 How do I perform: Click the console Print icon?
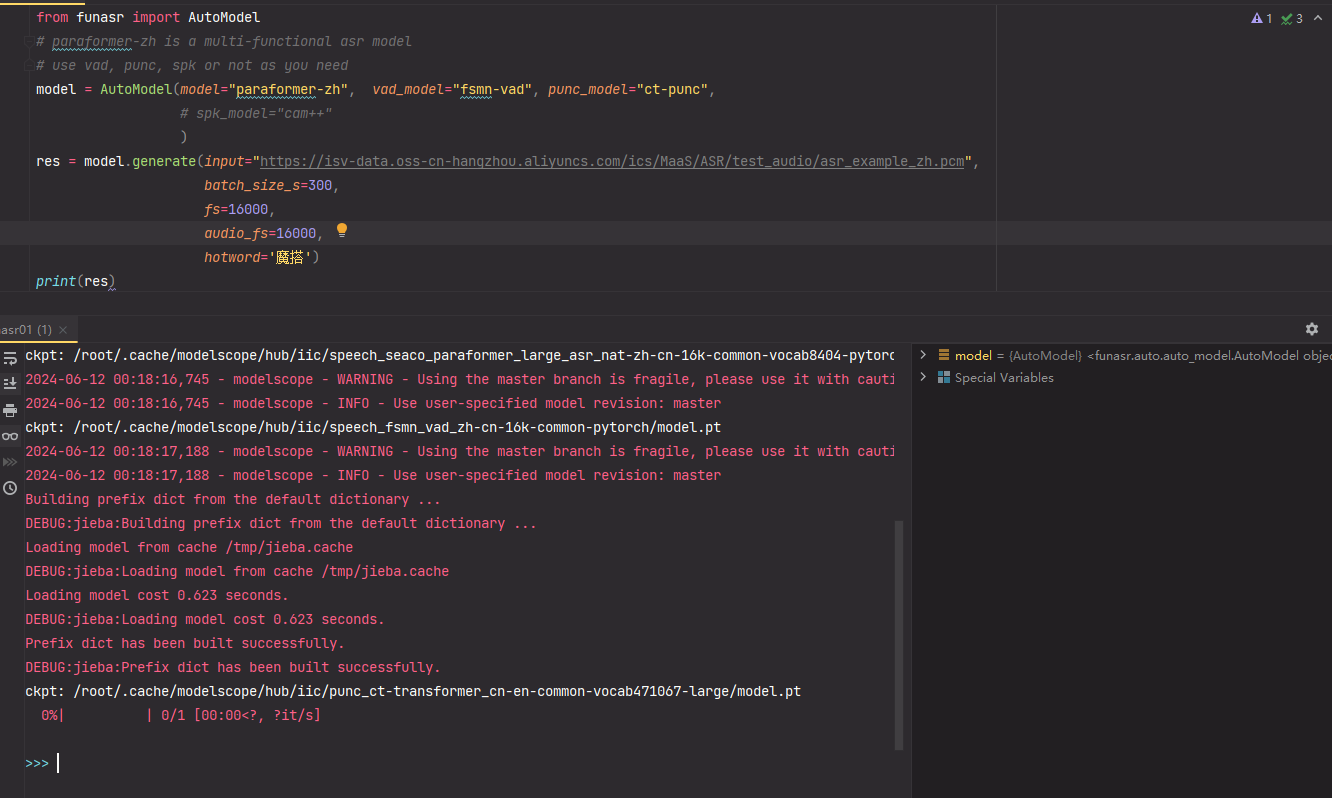tap(10, 410)
